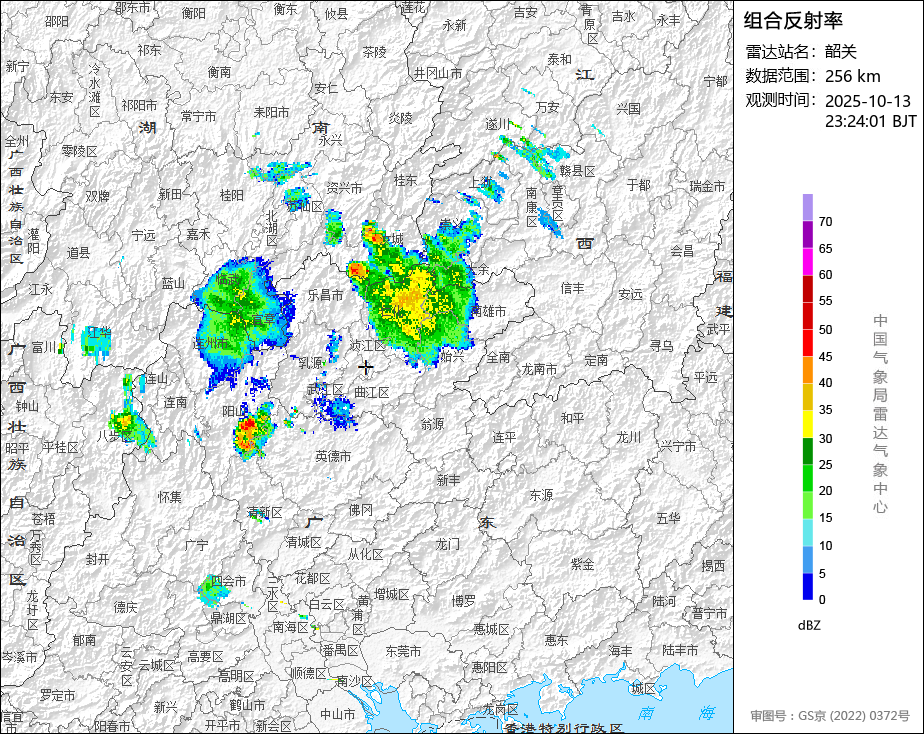Pick the yellow 30–35 dBZ legend swatch
Screen dimensions: 924x734
point(807,424)
